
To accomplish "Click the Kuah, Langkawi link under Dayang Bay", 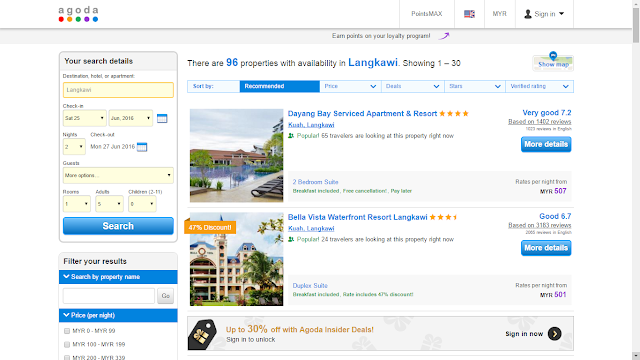I will click(x=311, y=125).
